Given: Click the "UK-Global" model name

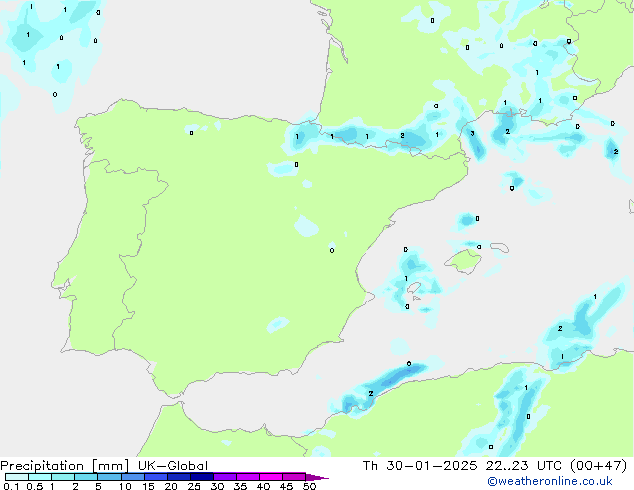Looking at the screenshot, I should click(173, 466).
